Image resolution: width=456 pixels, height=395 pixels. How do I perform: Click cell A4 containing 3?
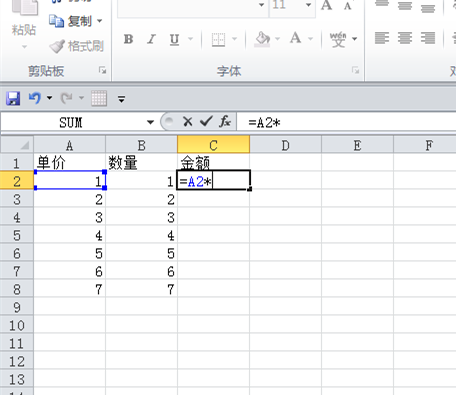tap(69, 217)
